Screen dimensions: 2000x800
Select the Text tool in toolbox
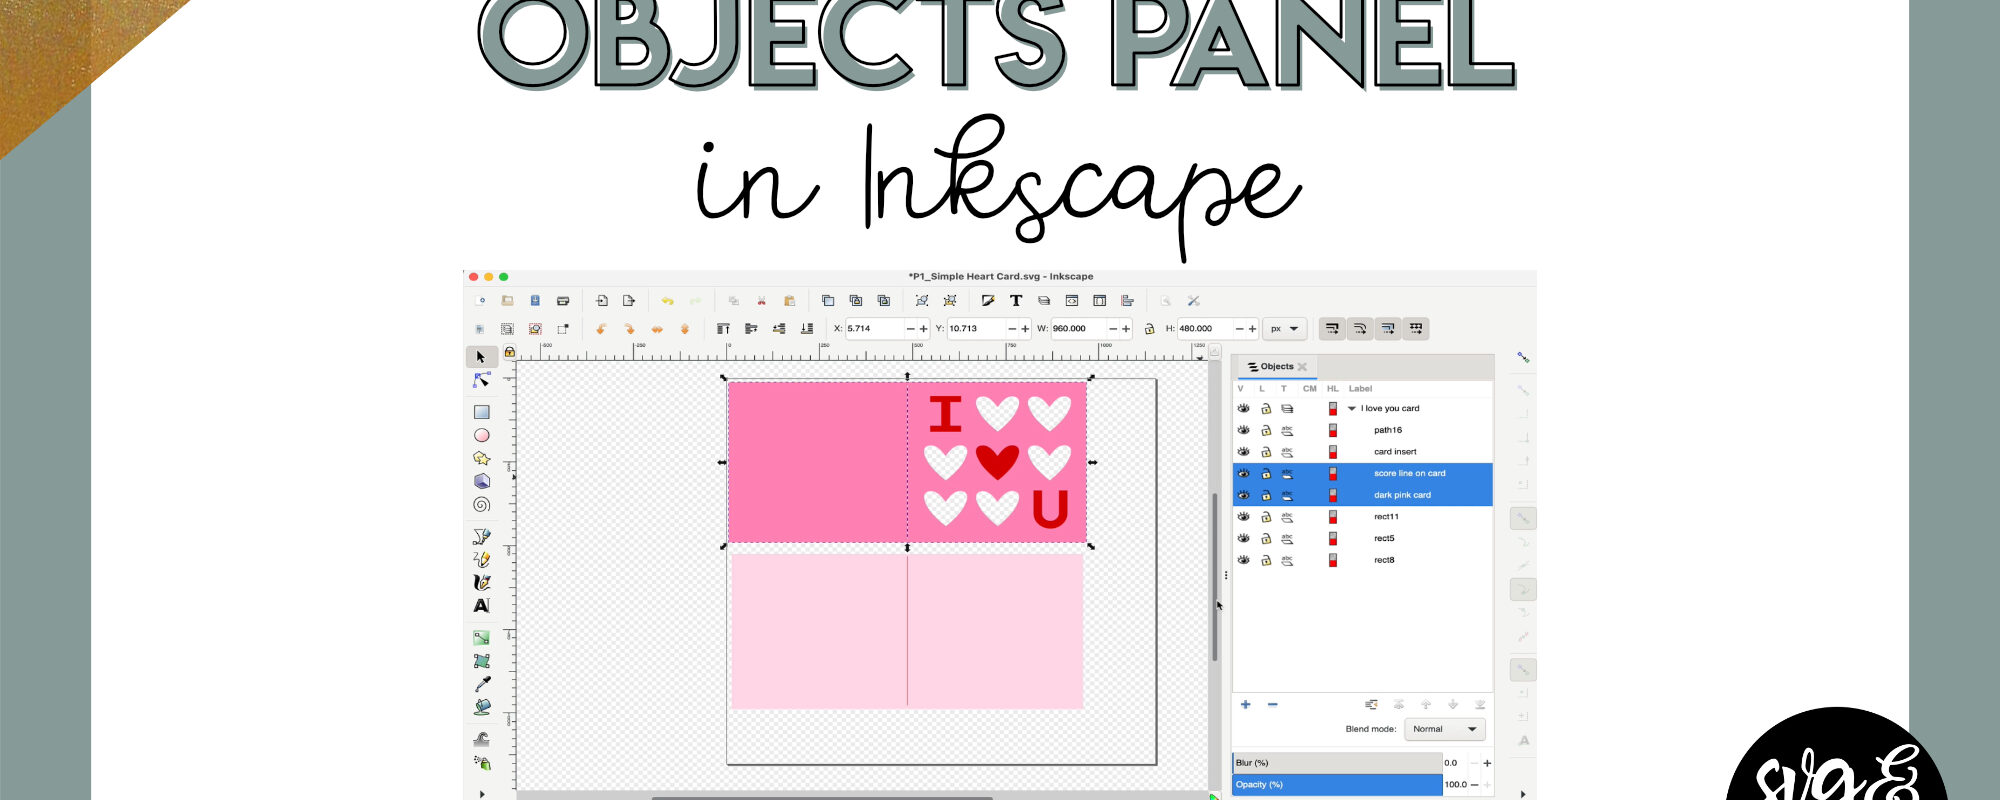[x=481, y=605]
